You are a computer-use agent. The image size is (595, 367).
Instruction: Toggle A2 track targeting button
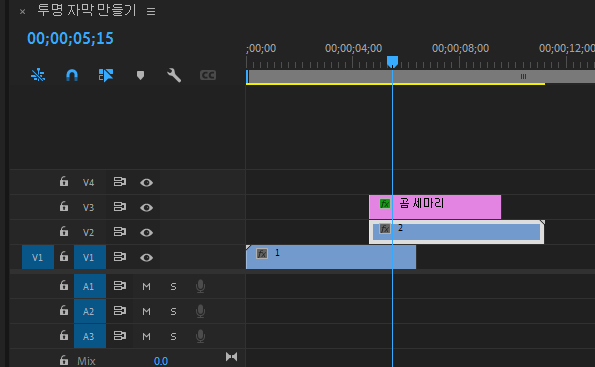(x=90, y=311)
